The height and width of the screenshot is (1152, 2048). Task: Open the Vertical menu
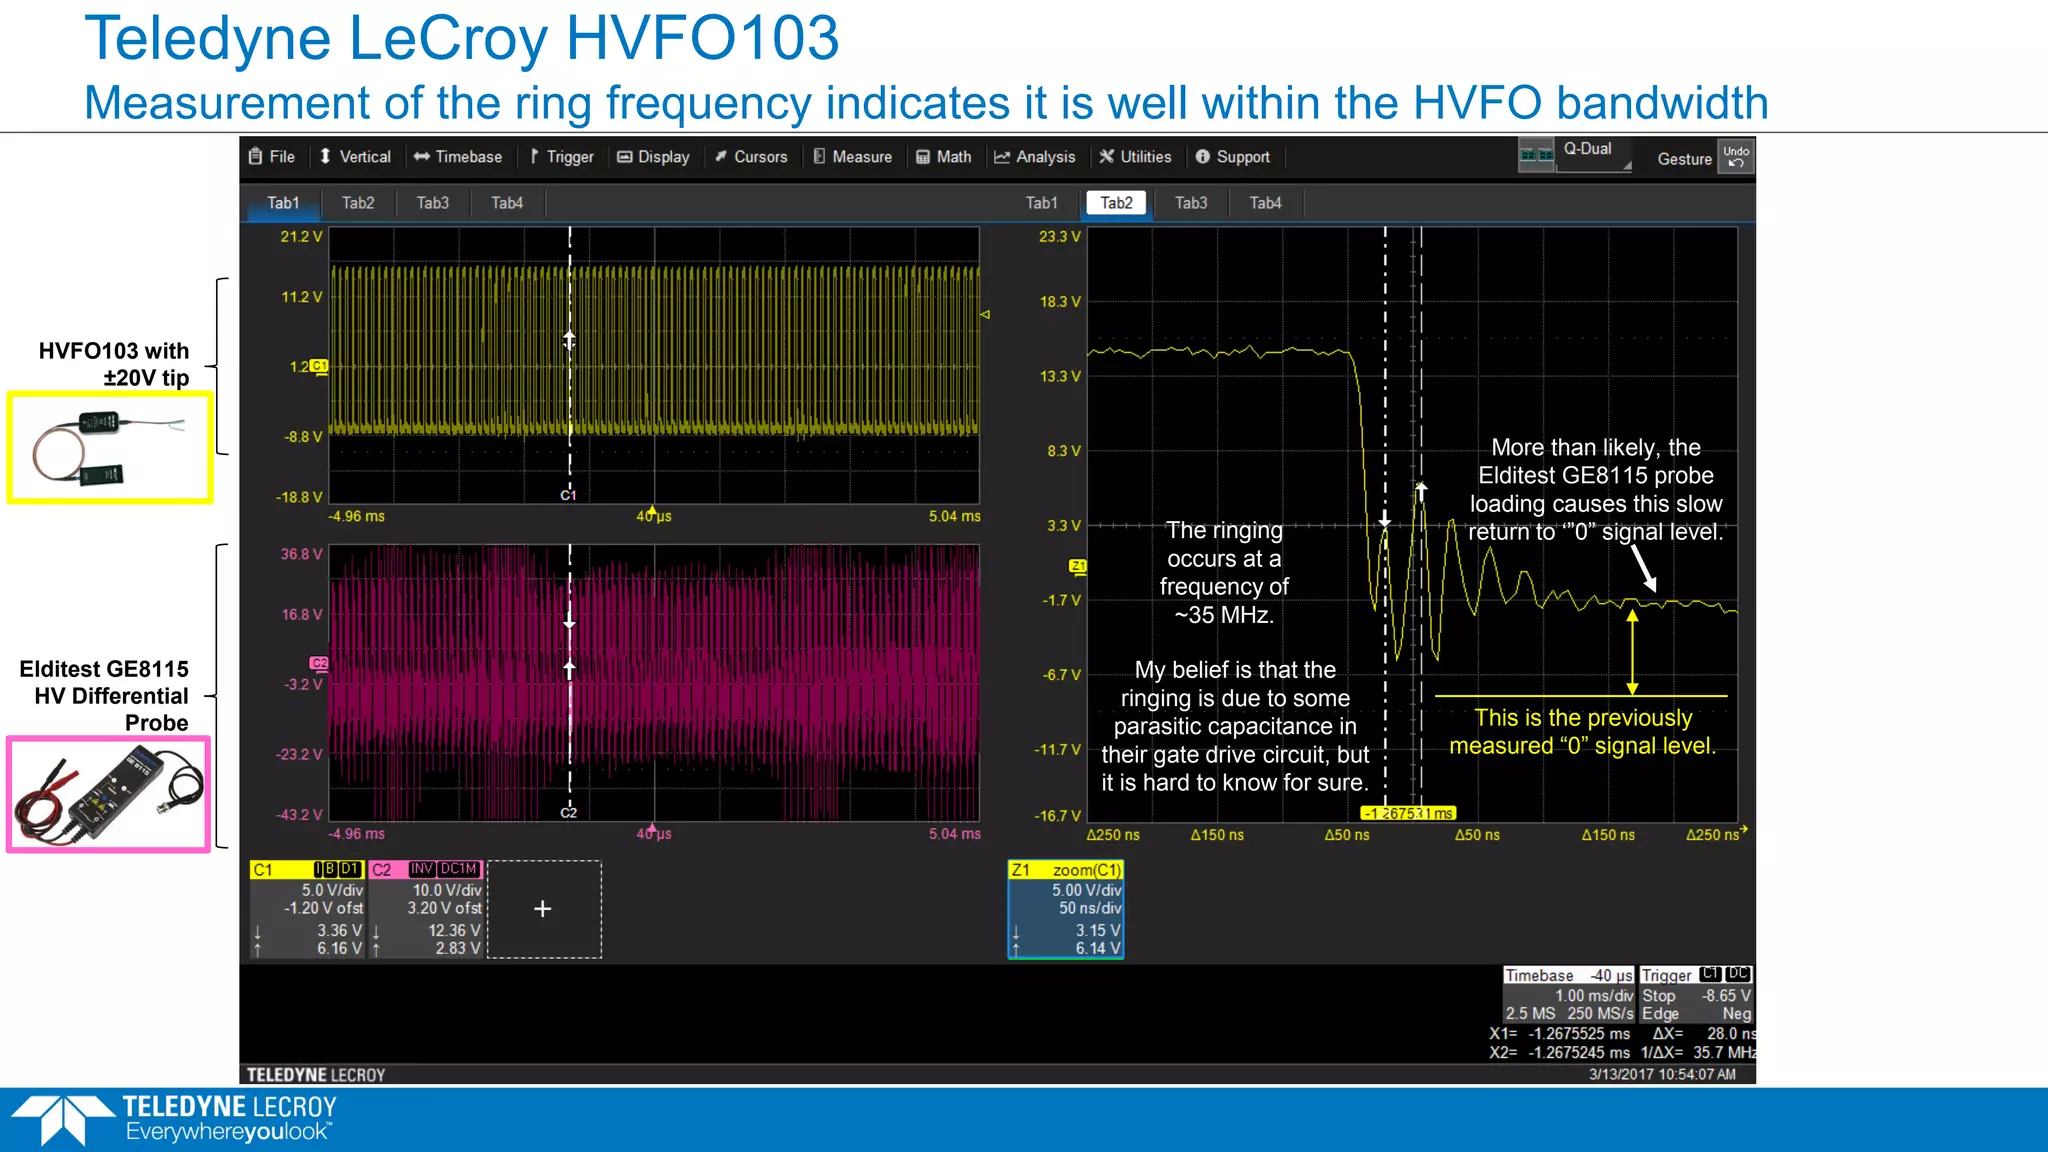point(355,157)
